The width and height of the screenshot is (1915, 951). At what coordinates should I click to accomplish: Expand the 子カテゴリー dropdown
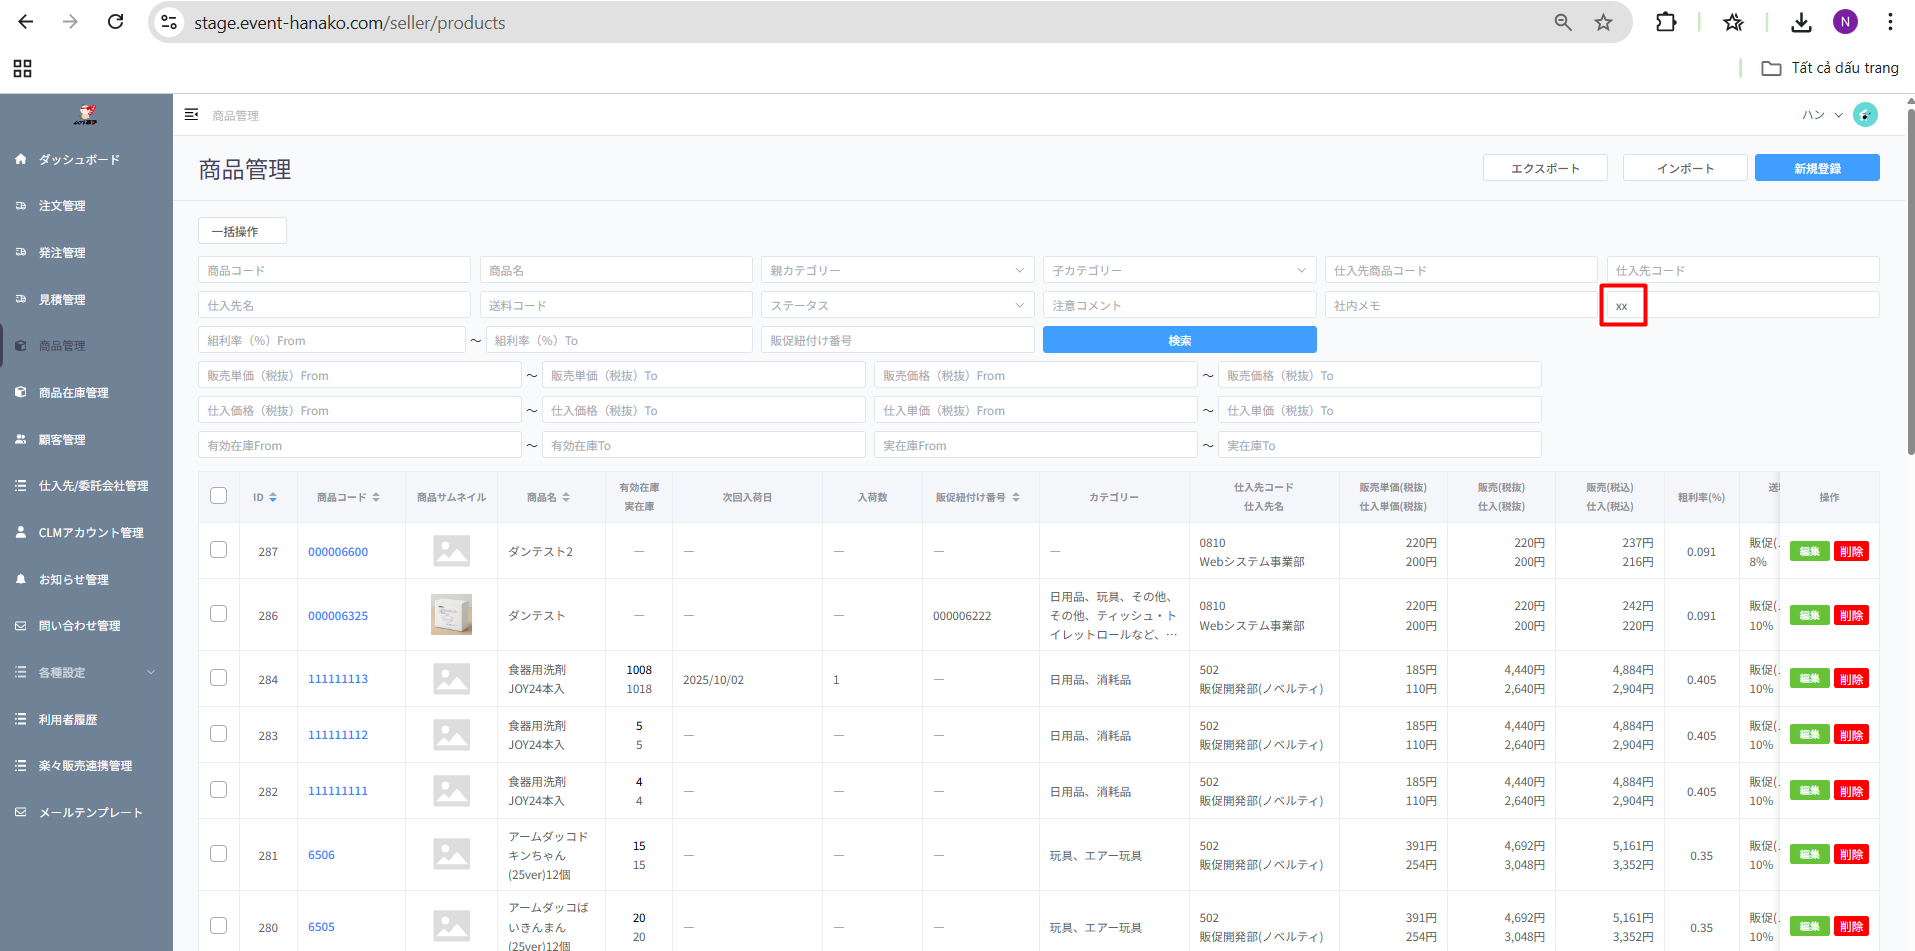pyautogui.click(x=1178, y=270)
